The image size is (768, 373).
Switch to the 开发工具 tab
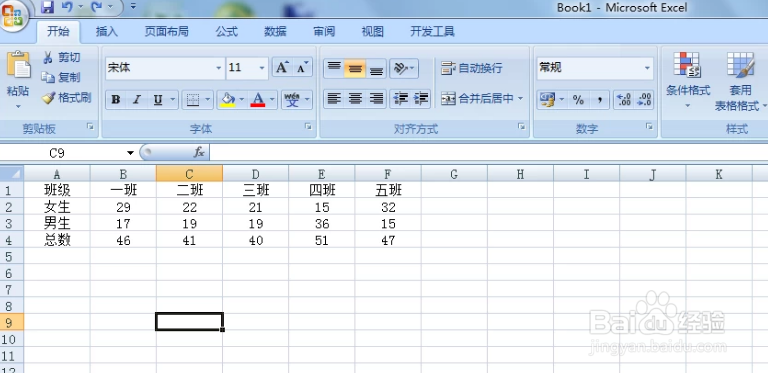[432, 32]
